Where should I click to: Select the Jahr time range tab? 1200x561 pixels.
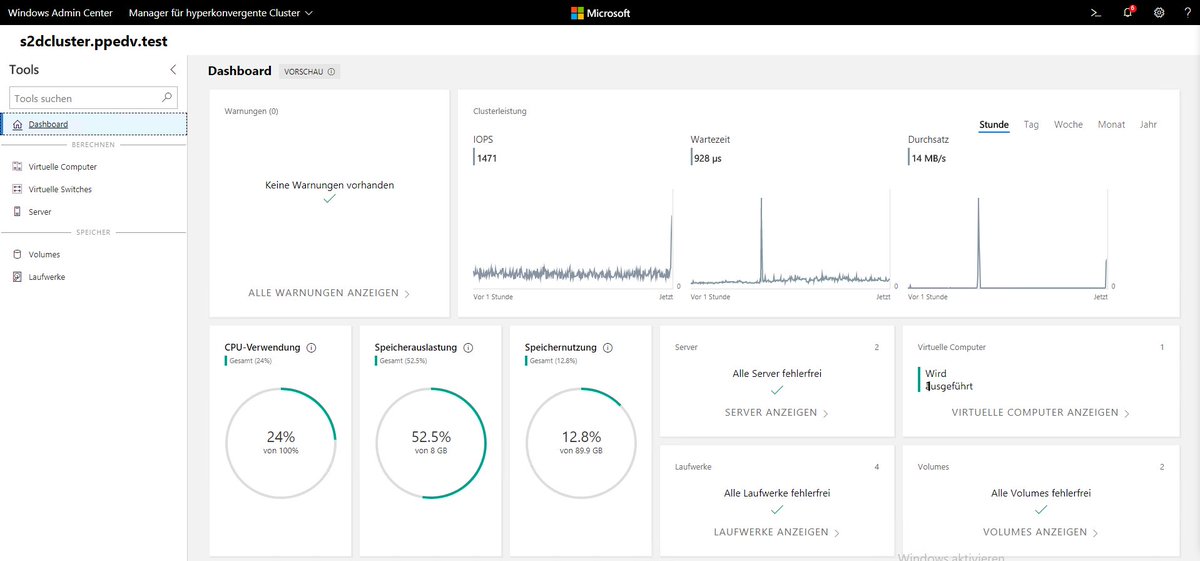pyautogui.click(x=1148, y=125)
